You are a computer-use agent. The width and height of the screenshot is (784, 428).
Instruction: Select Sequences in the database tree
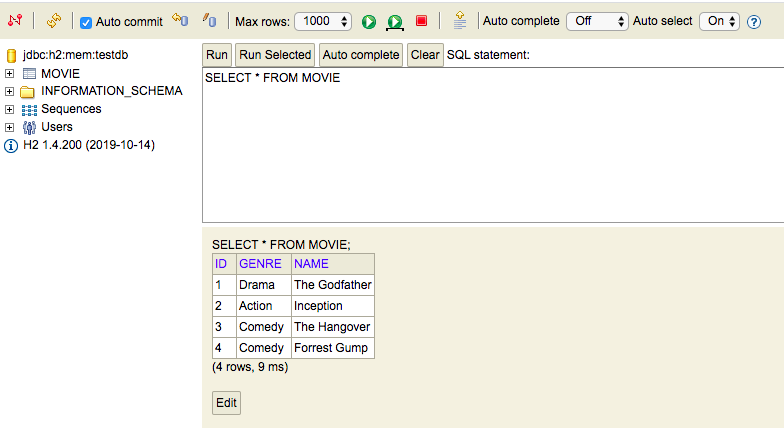(x=71, y=109)
